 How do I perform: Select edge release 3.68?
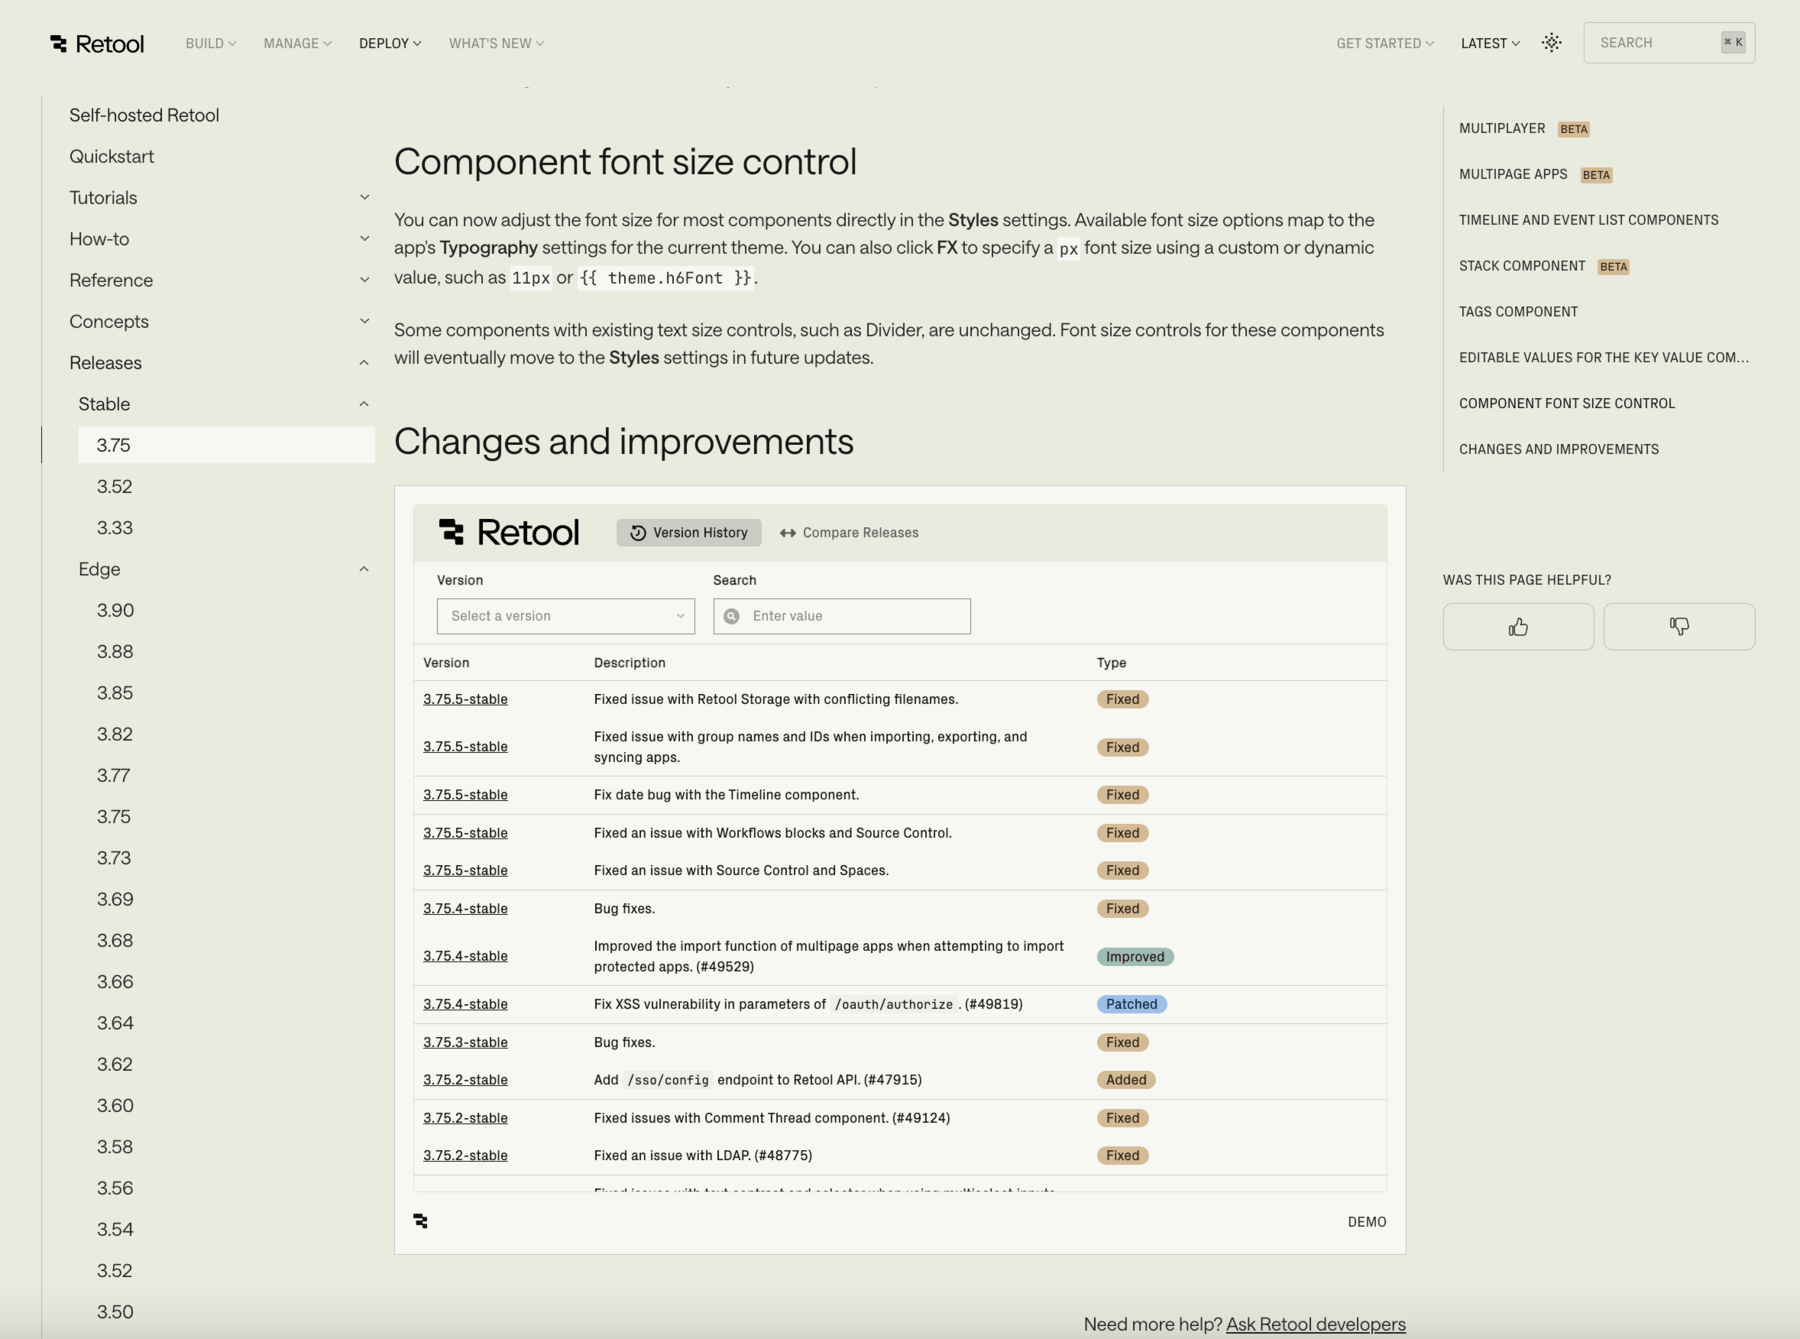coord(115,940)
